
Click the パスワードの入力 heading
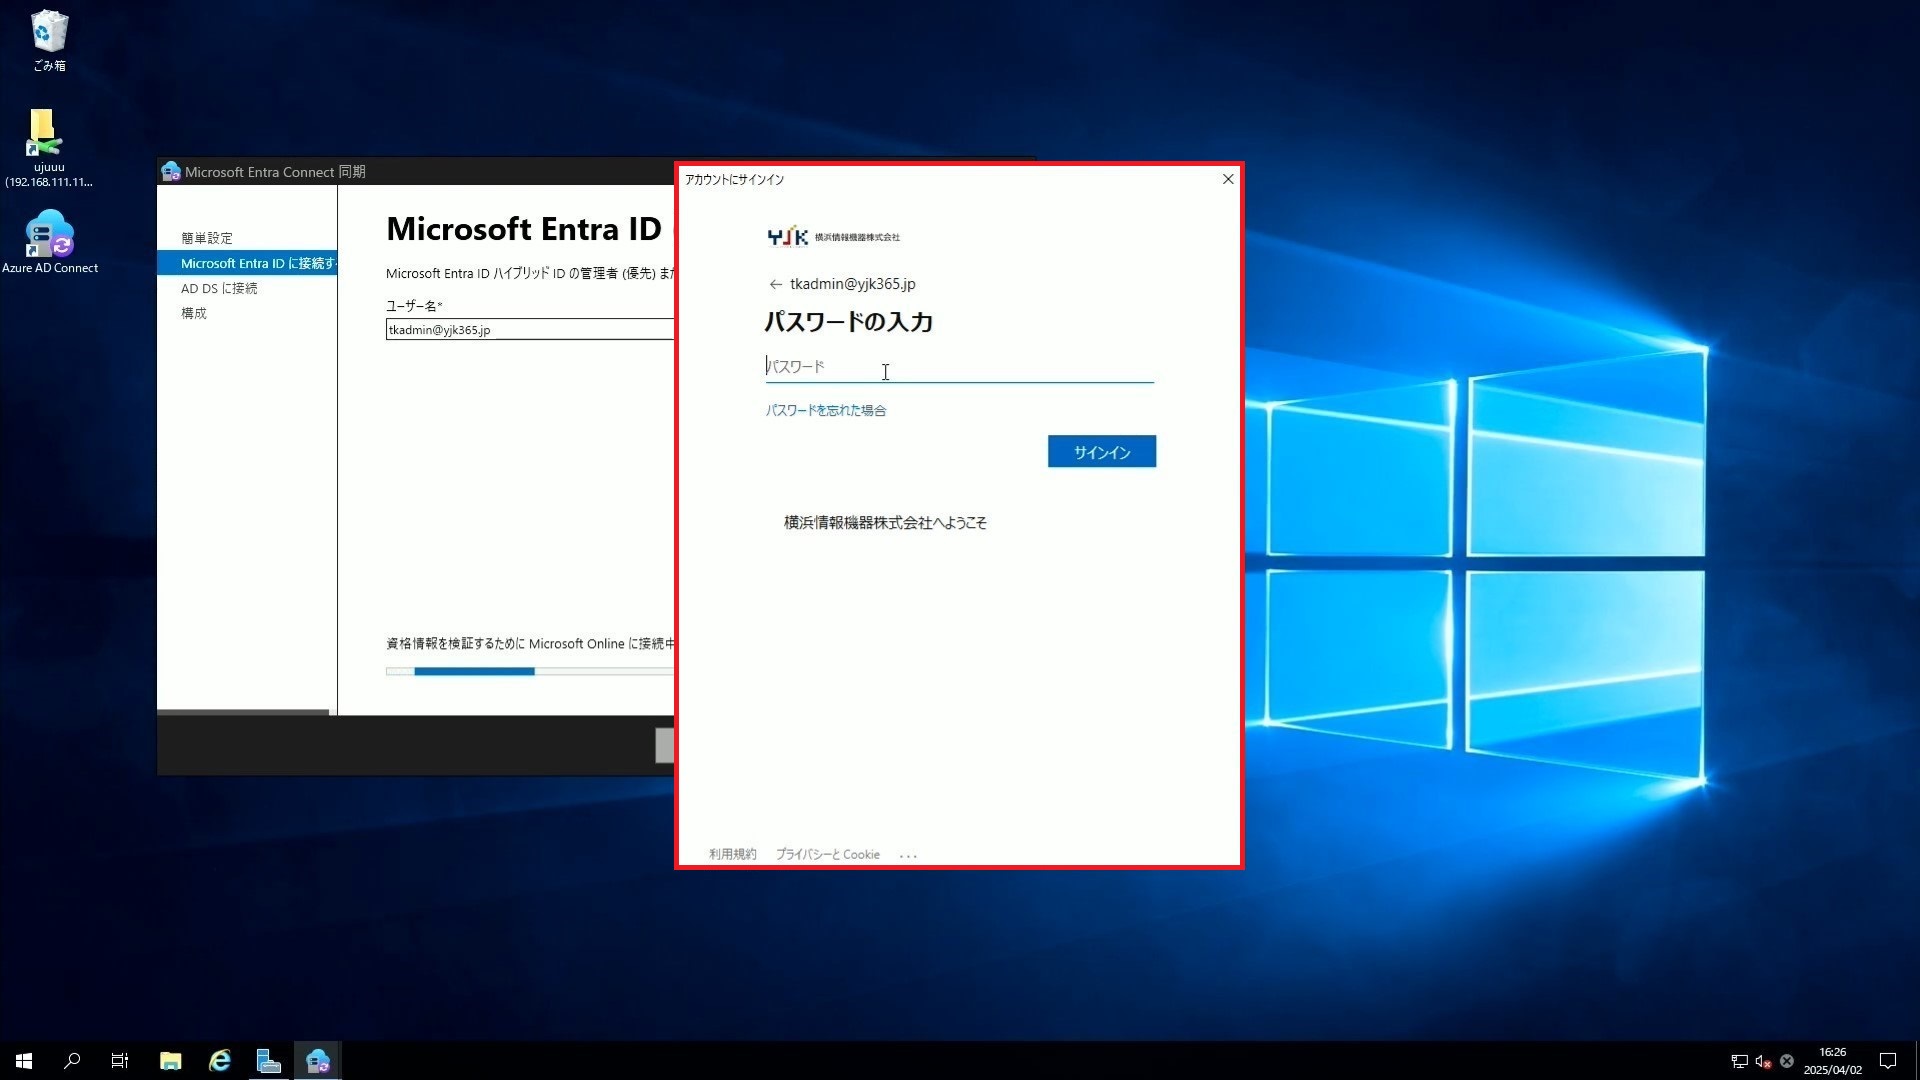pyautogui.click(x=849, y=322)
